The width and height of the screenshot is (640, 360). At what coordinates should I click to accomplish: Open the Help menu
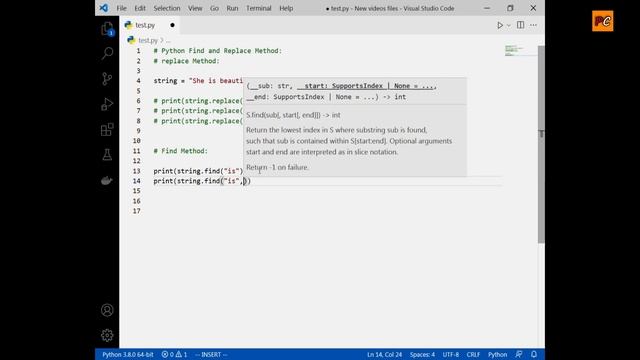click(x=286, y=8)
